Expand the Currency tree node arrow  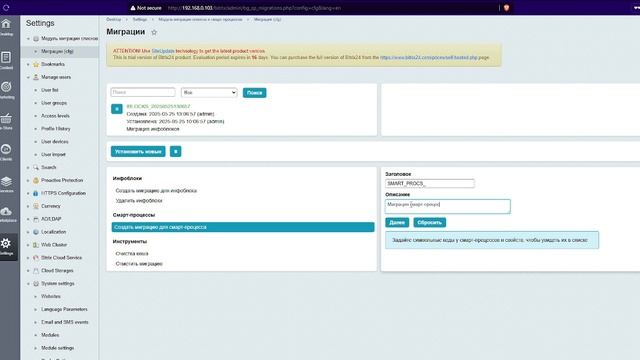click(x=28, y=206)
